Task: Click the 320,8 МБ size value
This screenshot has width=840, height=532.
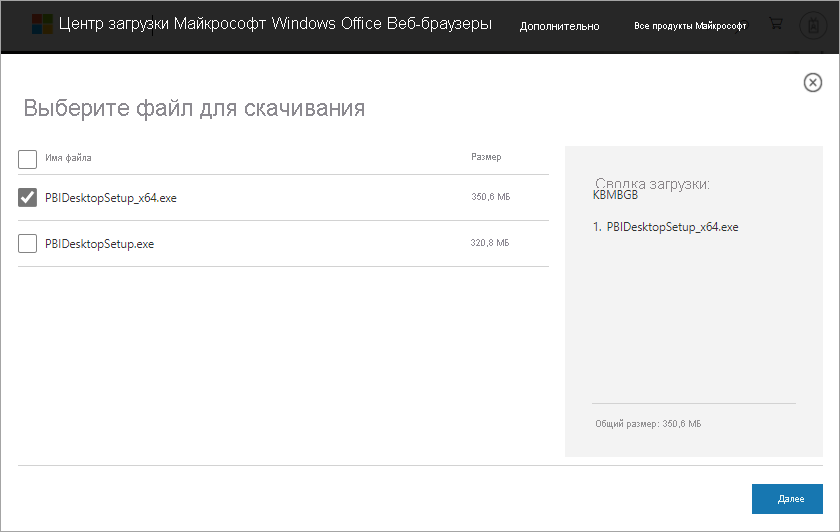Action: click(x=490, y=243)
